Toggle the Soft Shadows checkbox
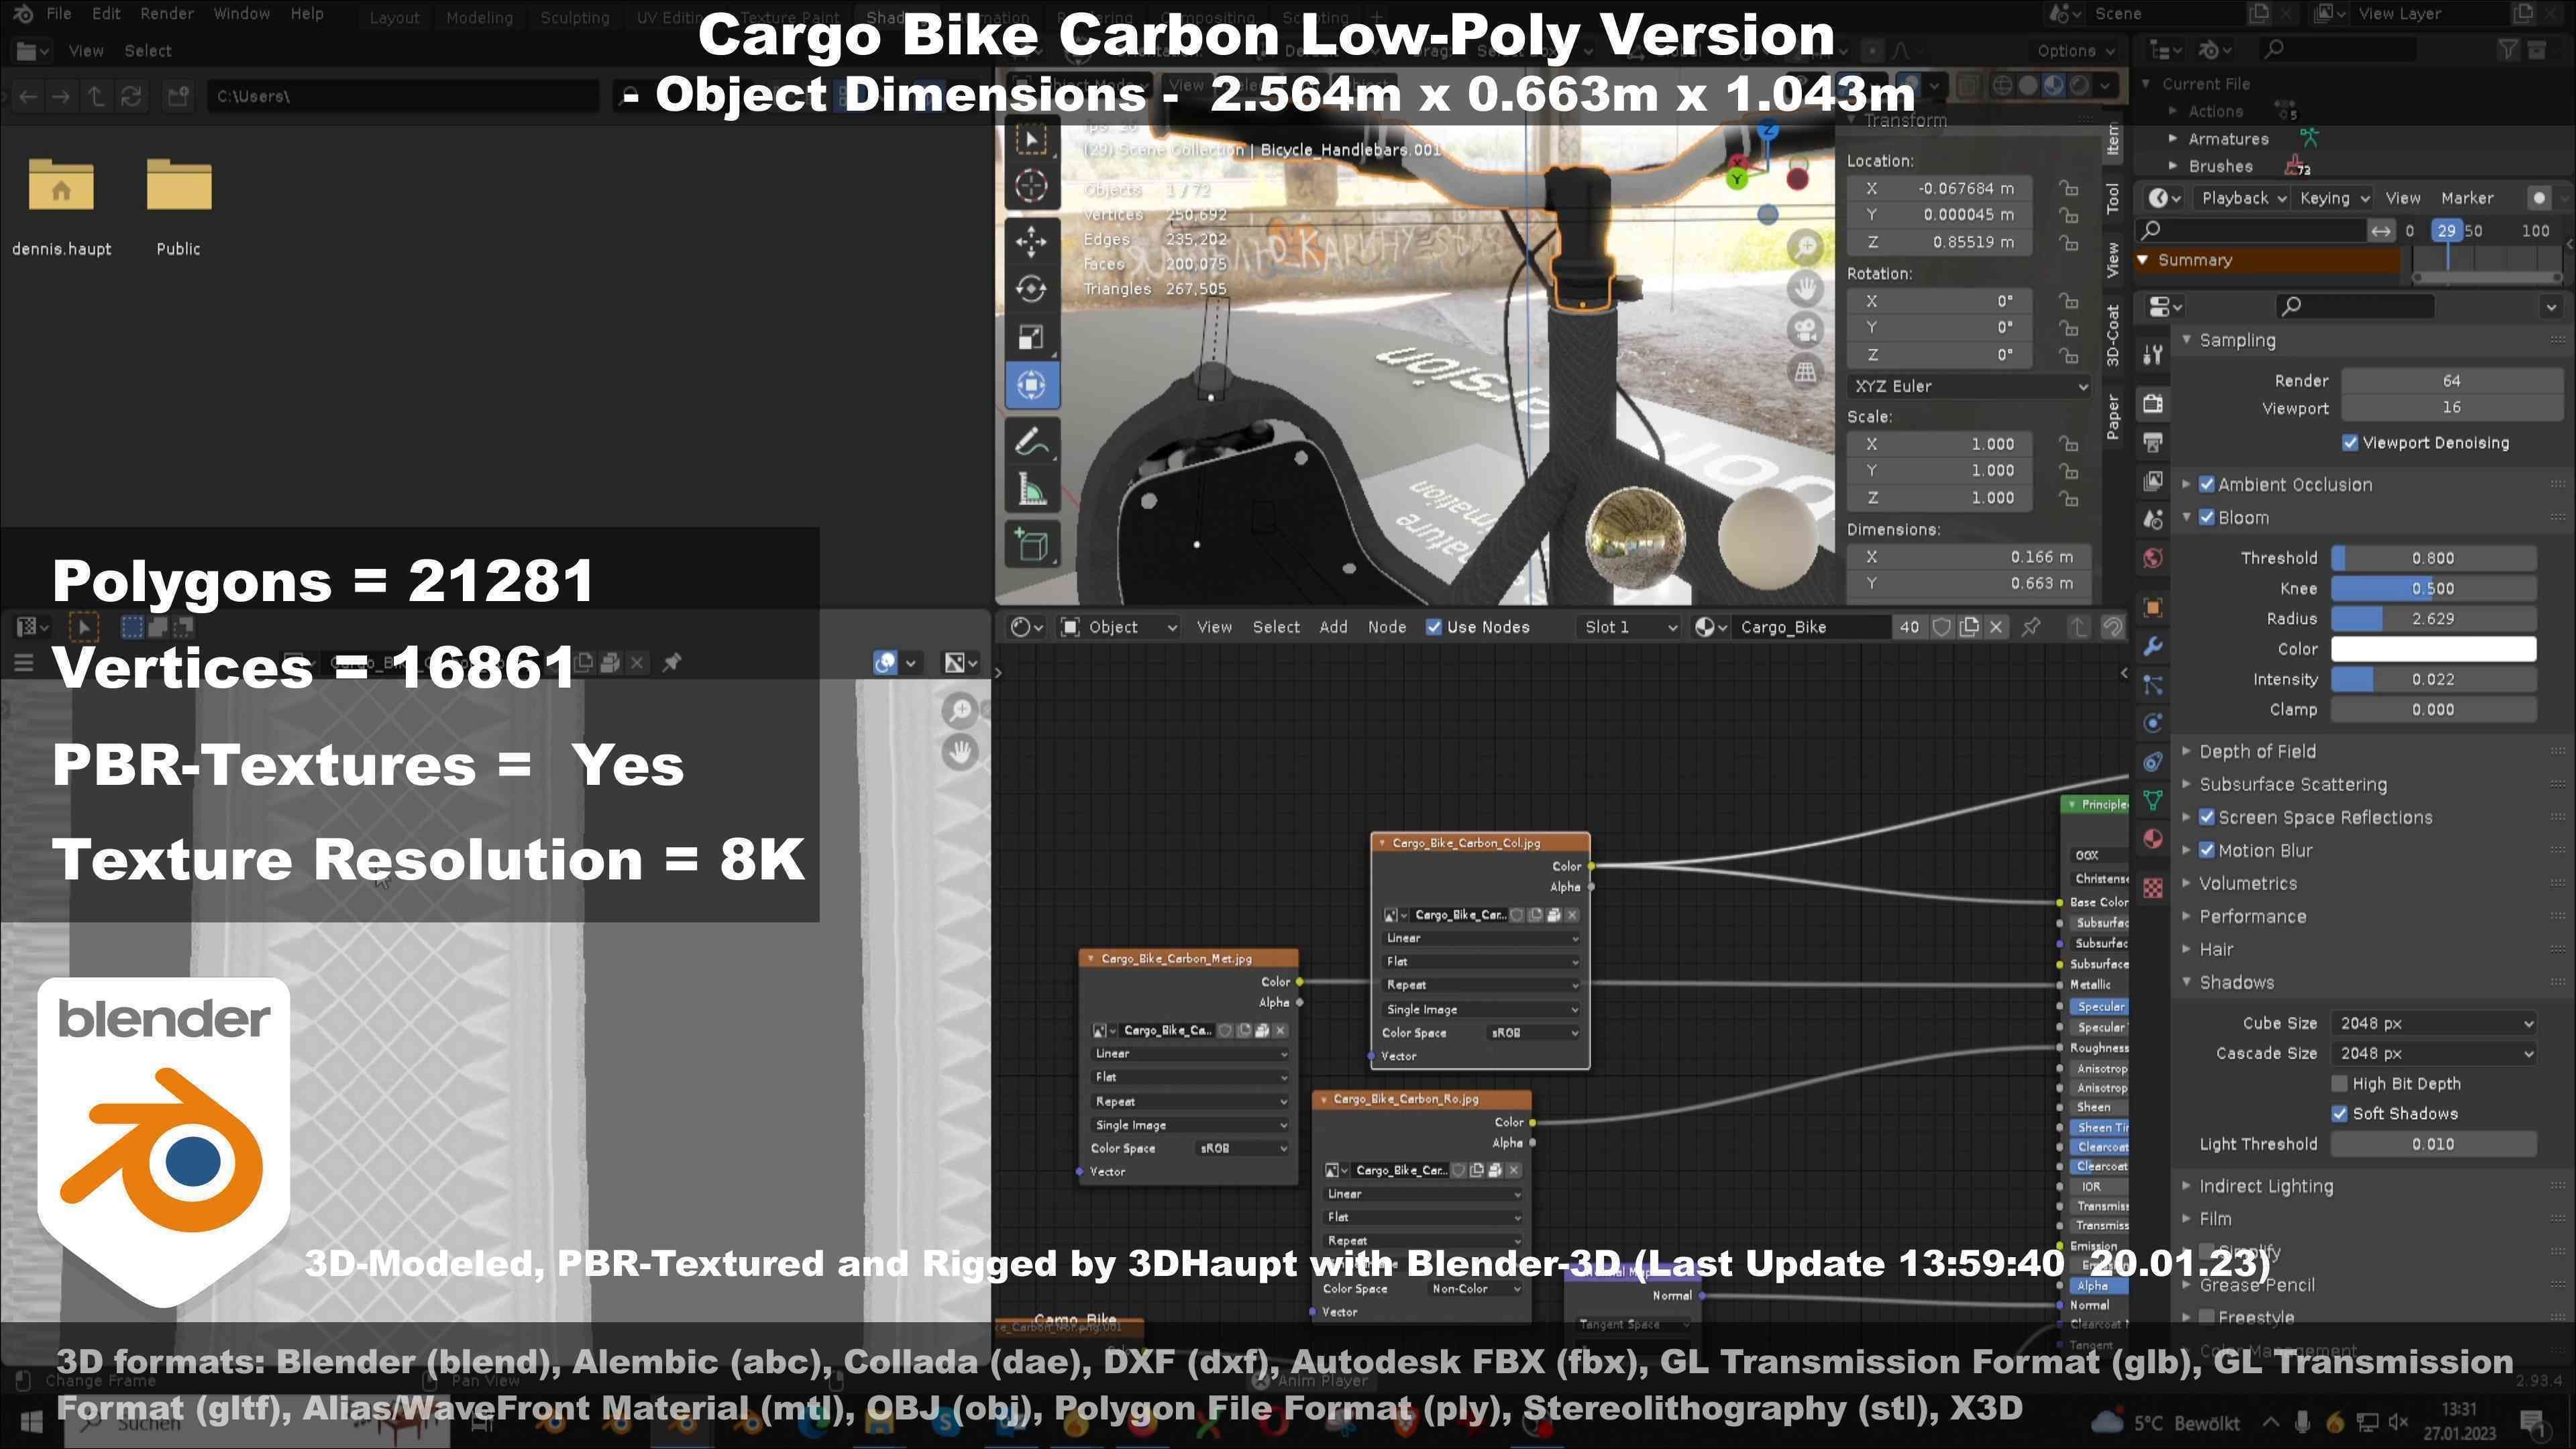Image resolution: width=2576 pixels, height=1449 pixels. pyautogui.click(x=2339, y=1113)
